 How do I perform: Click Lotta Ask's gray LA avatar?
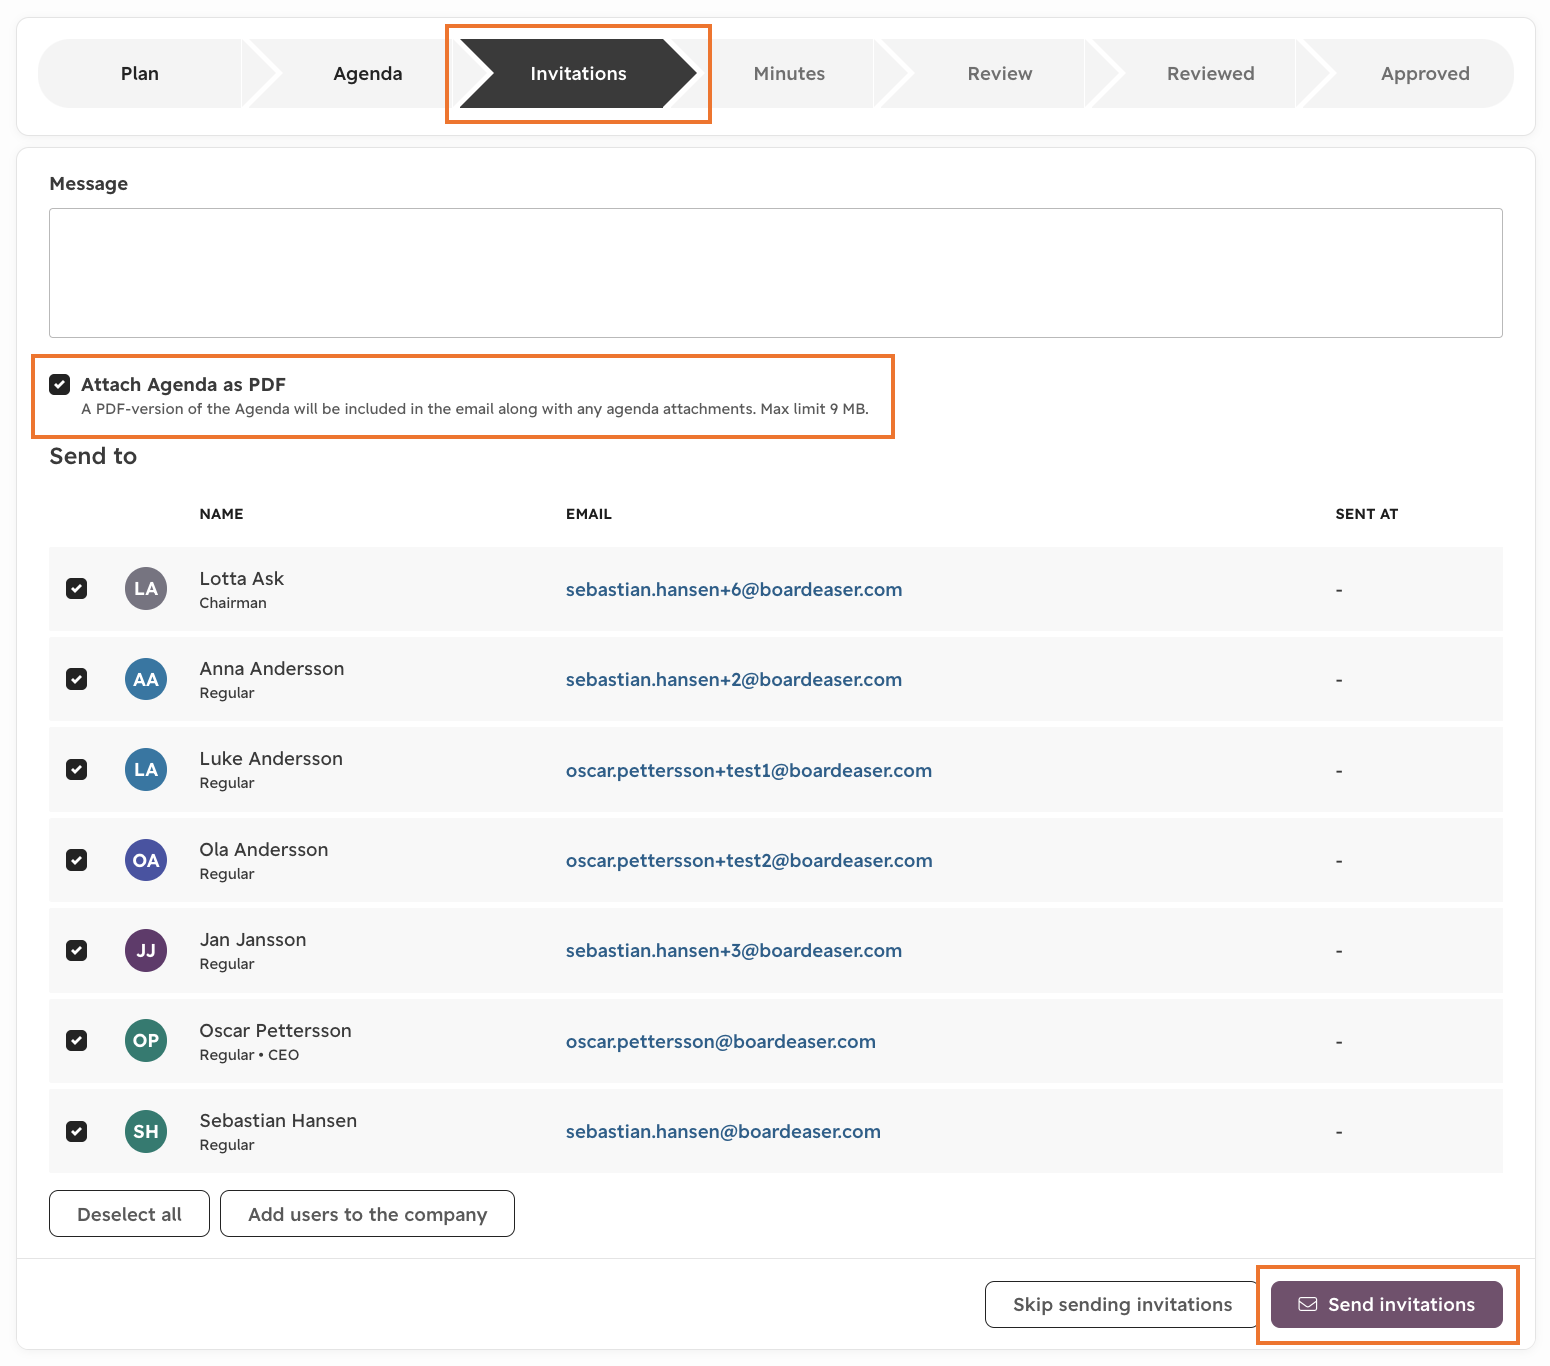[x=146, y=589]
